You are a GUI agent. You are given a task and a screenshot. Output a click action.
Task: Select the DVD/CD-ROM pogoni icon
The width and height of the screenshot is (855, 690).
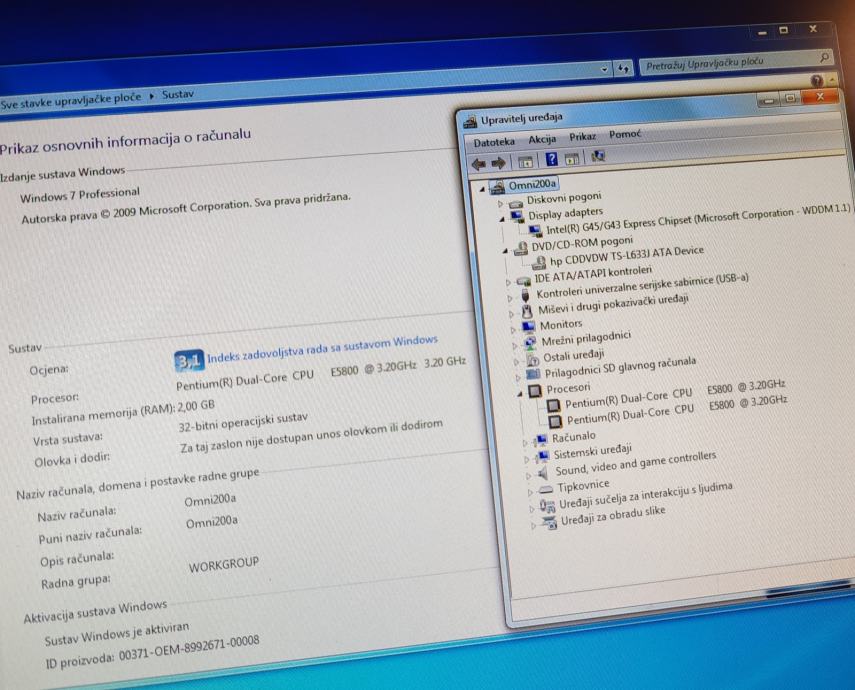[521, 249]
